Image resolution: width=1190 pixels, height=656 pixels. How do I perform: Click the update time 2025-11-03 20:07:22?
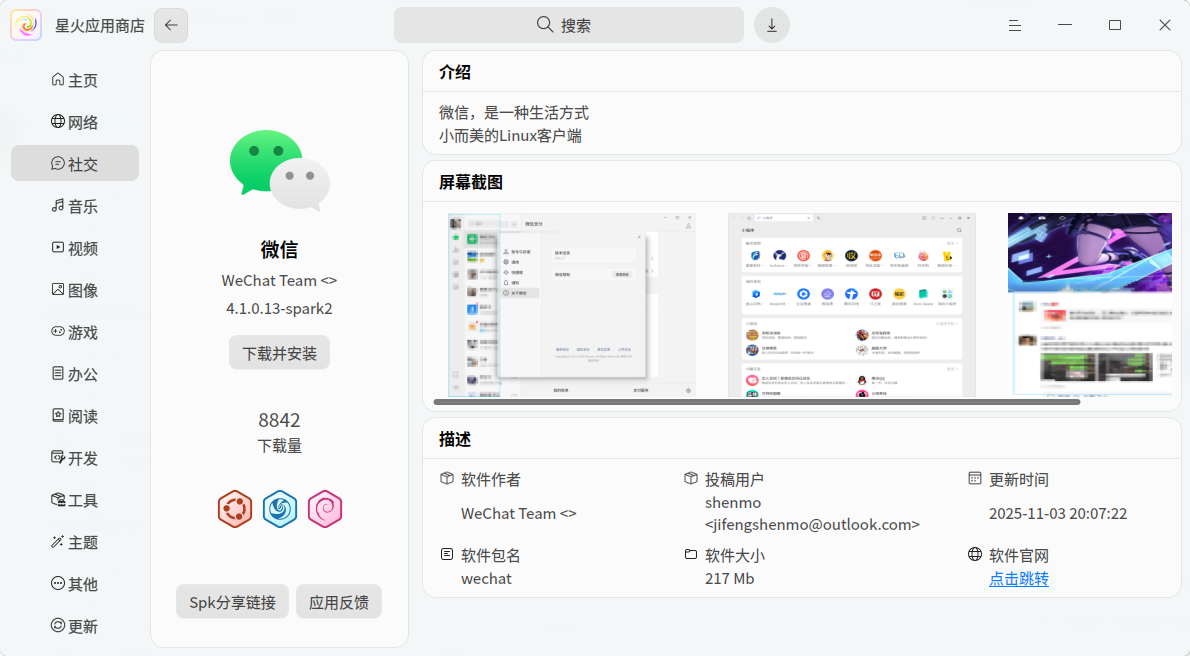[x=1058, y=513]
